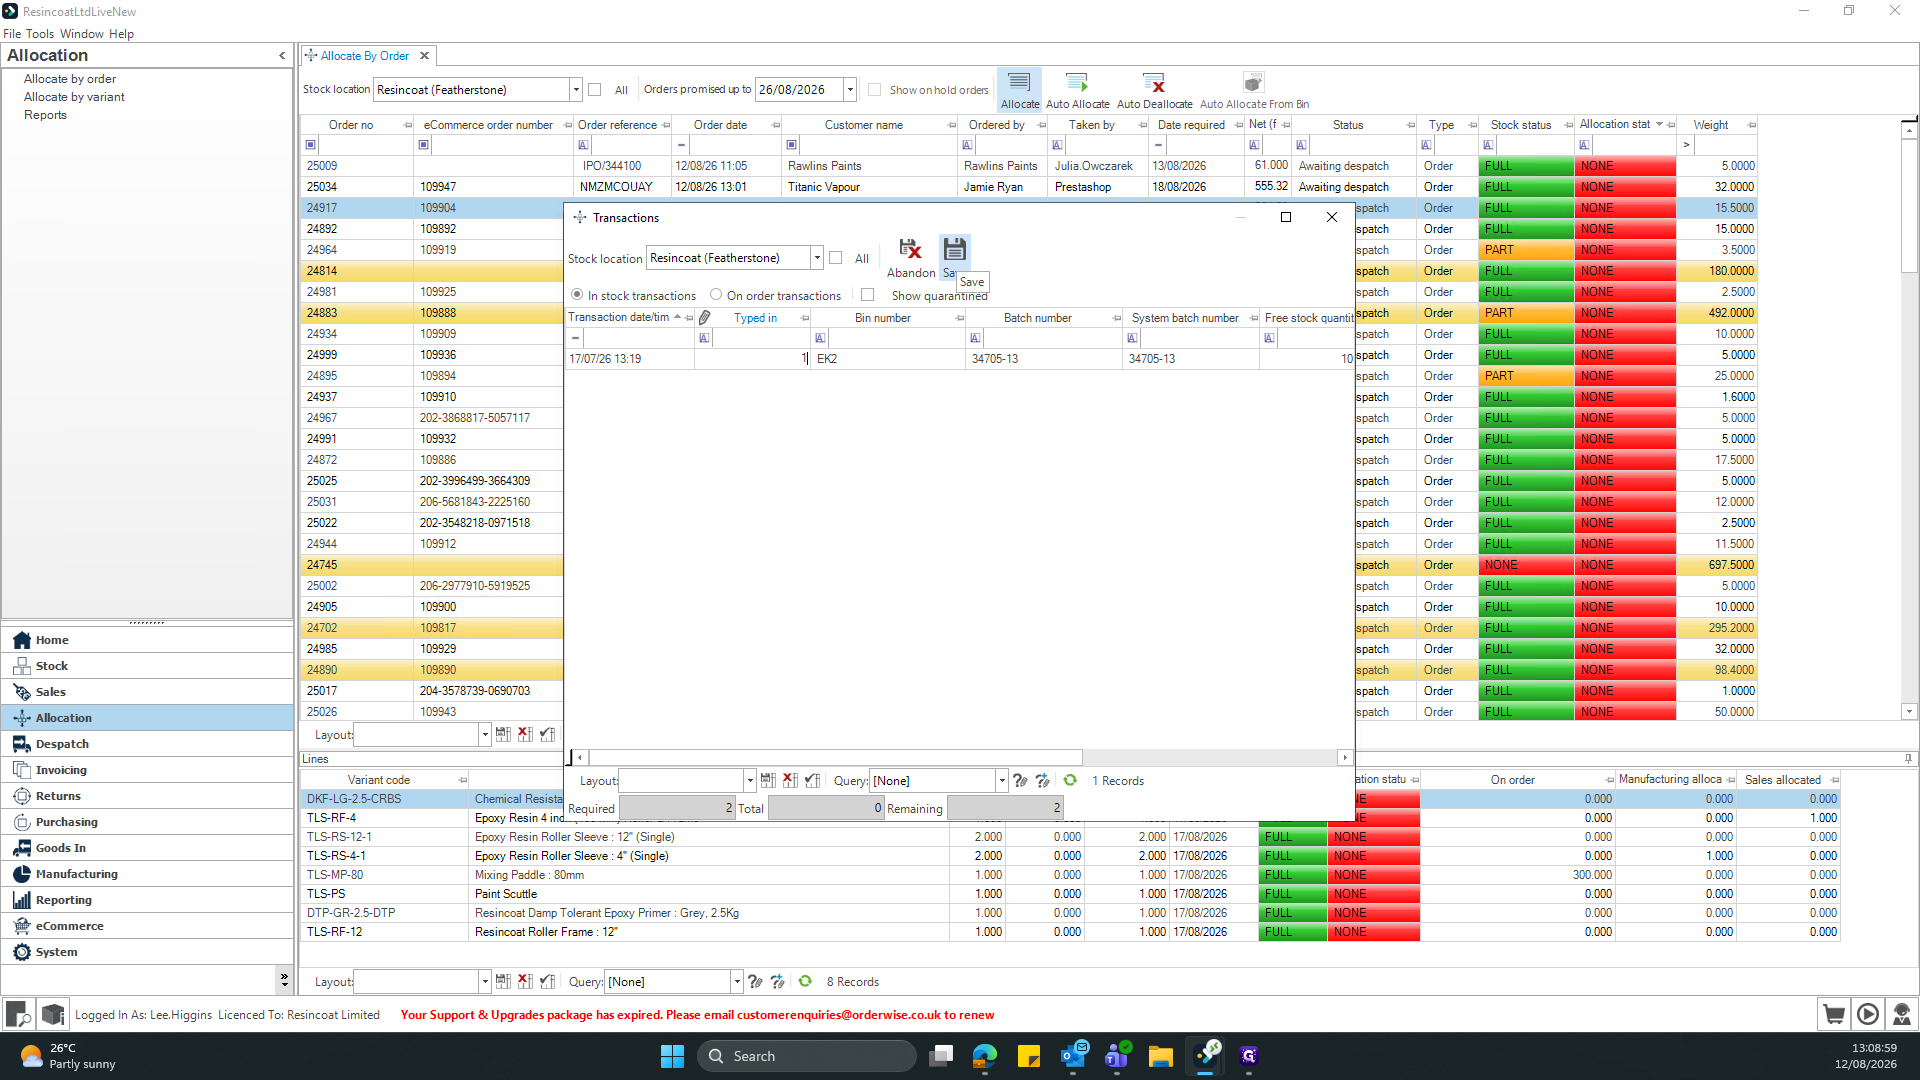Viewport: 1920px width, 1080px height.
Task: Click refresh icon beside 8 Records
Action: (805, 981)
